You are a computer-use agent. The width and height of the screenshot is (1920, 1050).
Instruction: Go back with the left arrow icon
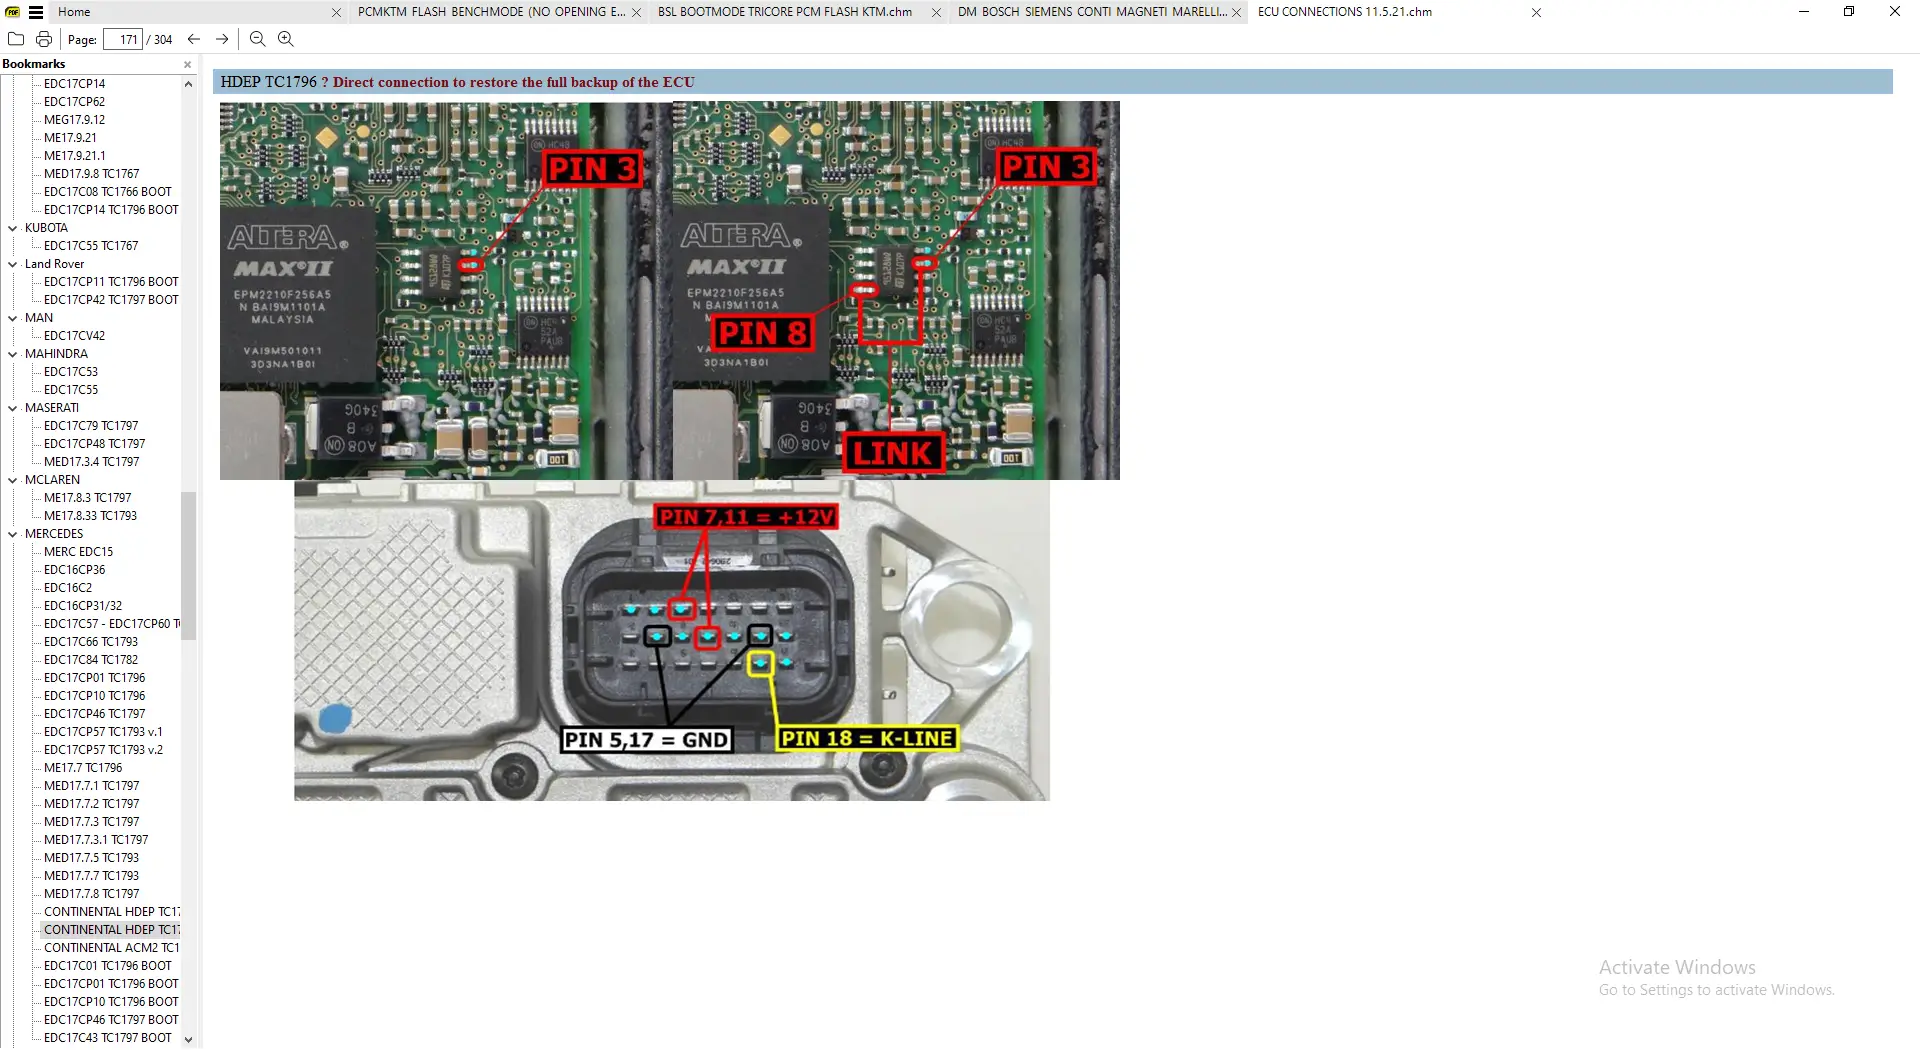194,39
